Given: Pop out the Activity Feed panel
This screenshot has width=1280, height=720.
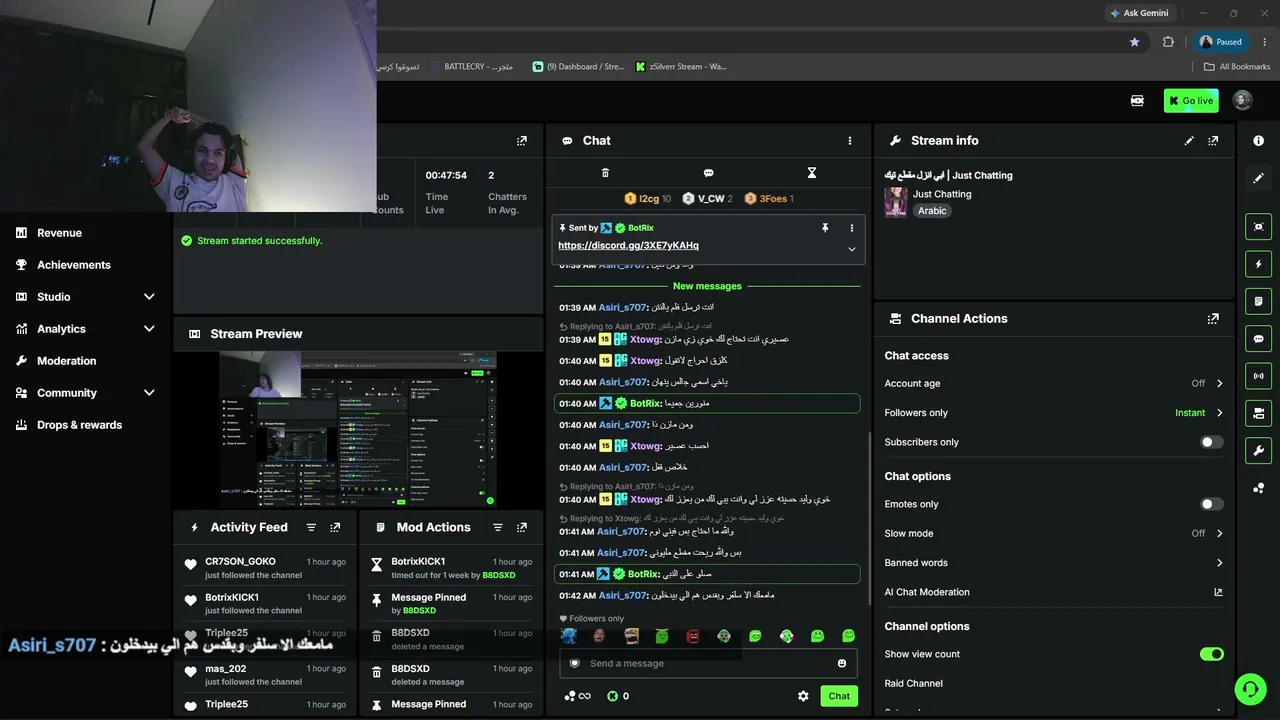Looking at the screenshot, I should (x=335, y=527).
